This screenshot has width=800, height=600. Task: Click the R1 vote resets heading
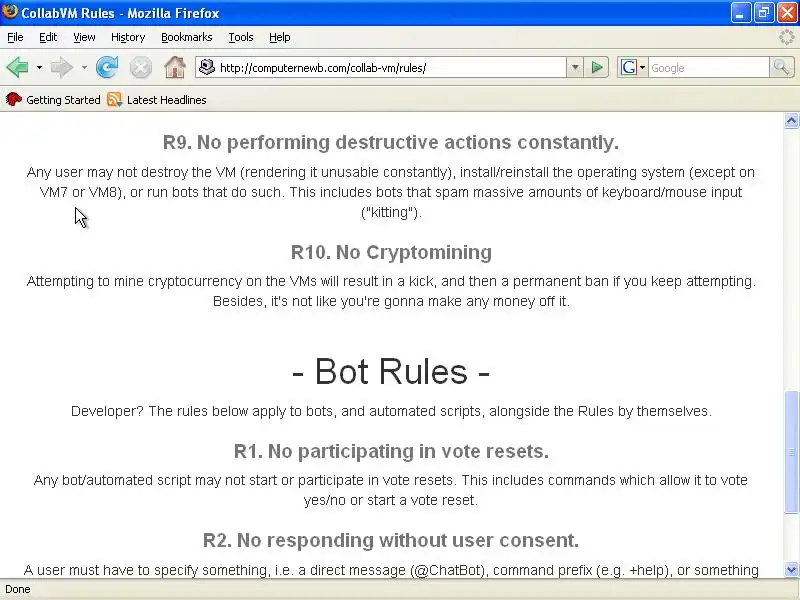[x=391, y=451]
